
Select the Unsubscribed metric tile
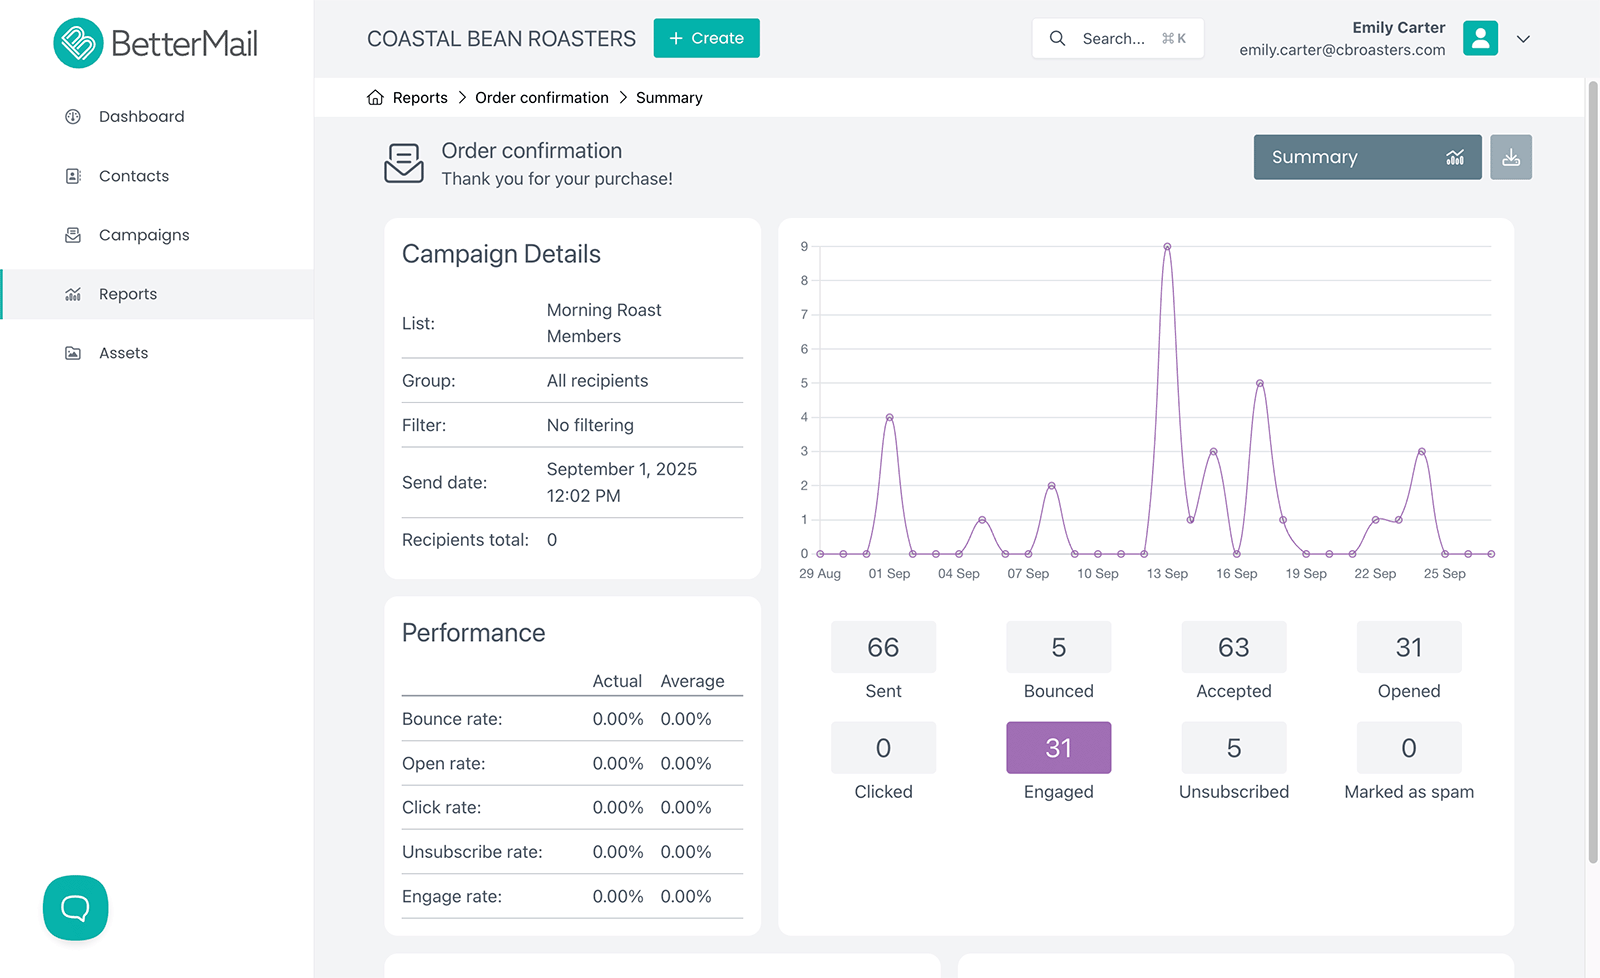(x=1233, y=748)
